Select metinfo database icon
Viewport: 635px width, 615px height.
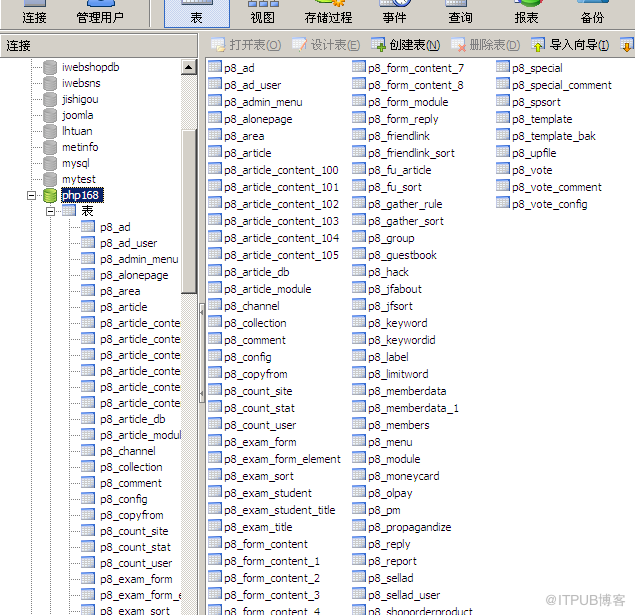pyautogui.click(x=50, y=147)
